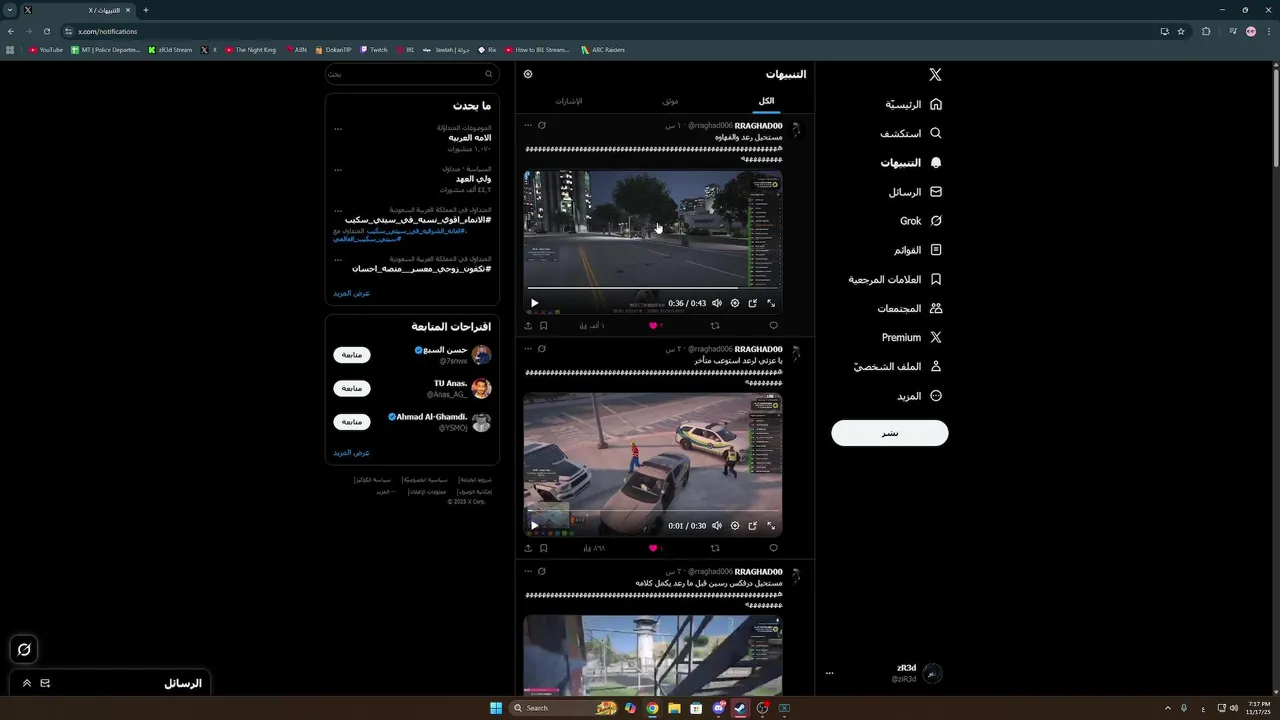This screenshot has height=720, width=1280.
Task: Pop out the 0:36 video picture-in-picture
Action: point(753,303)
